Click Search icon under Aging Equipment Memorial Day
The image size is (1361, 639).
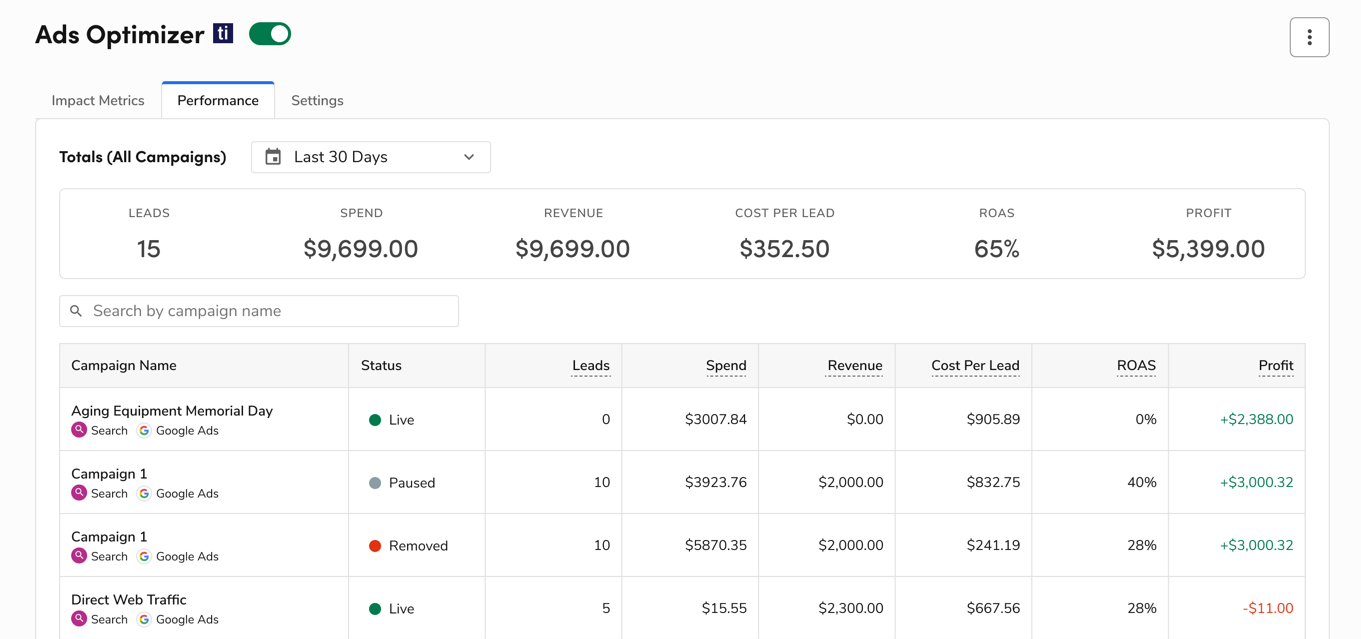[79, 430]
